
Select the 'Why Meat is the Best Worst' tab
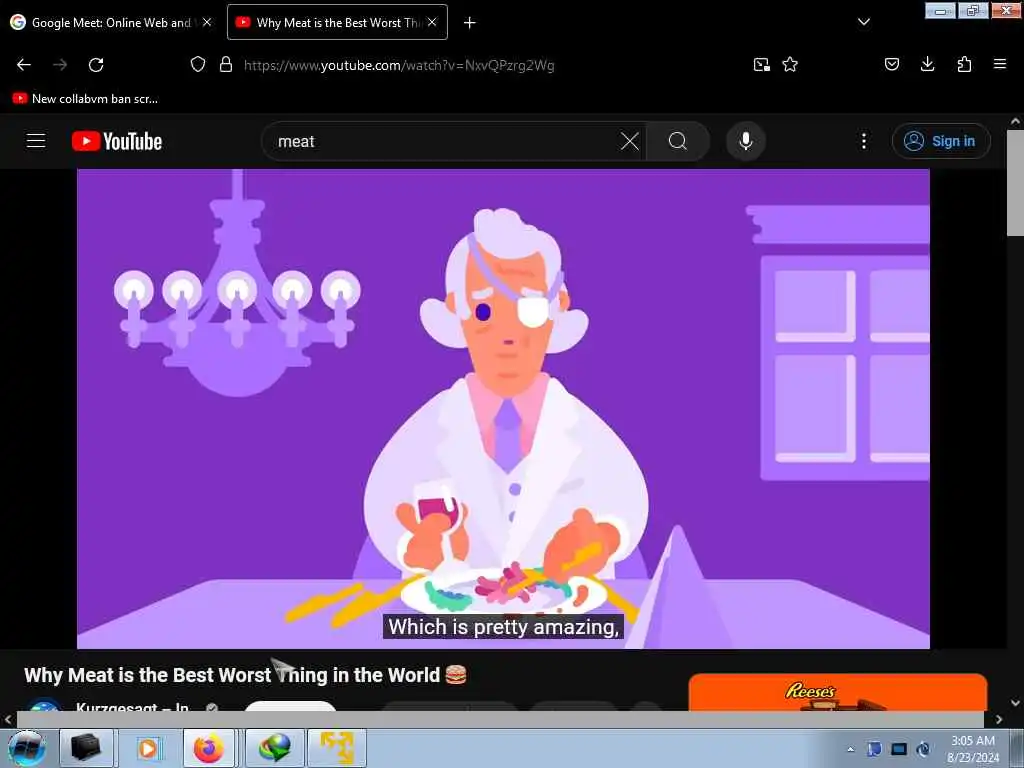[x=337, y=22]
